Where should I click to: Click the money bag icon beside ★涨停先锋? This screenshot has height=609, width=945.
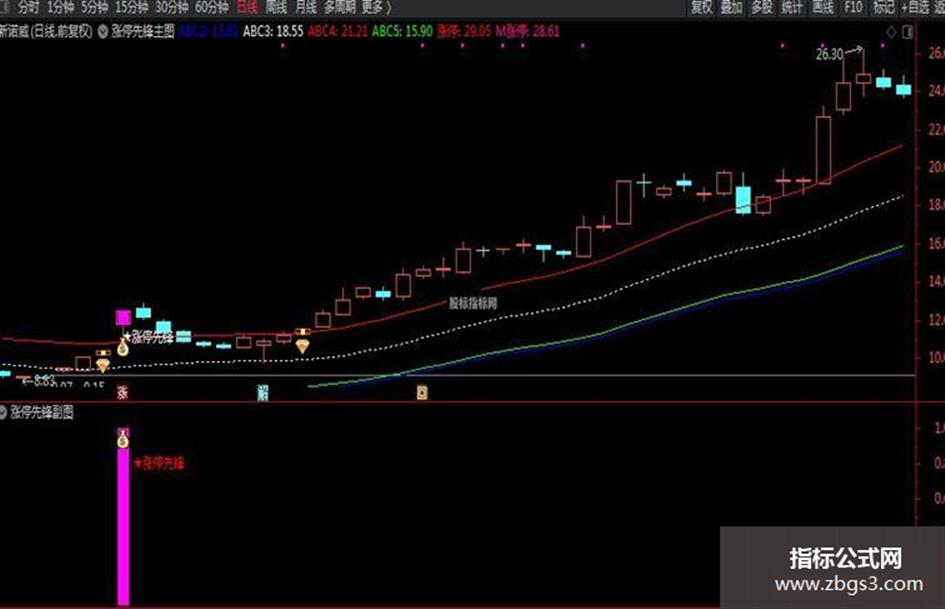122,347
